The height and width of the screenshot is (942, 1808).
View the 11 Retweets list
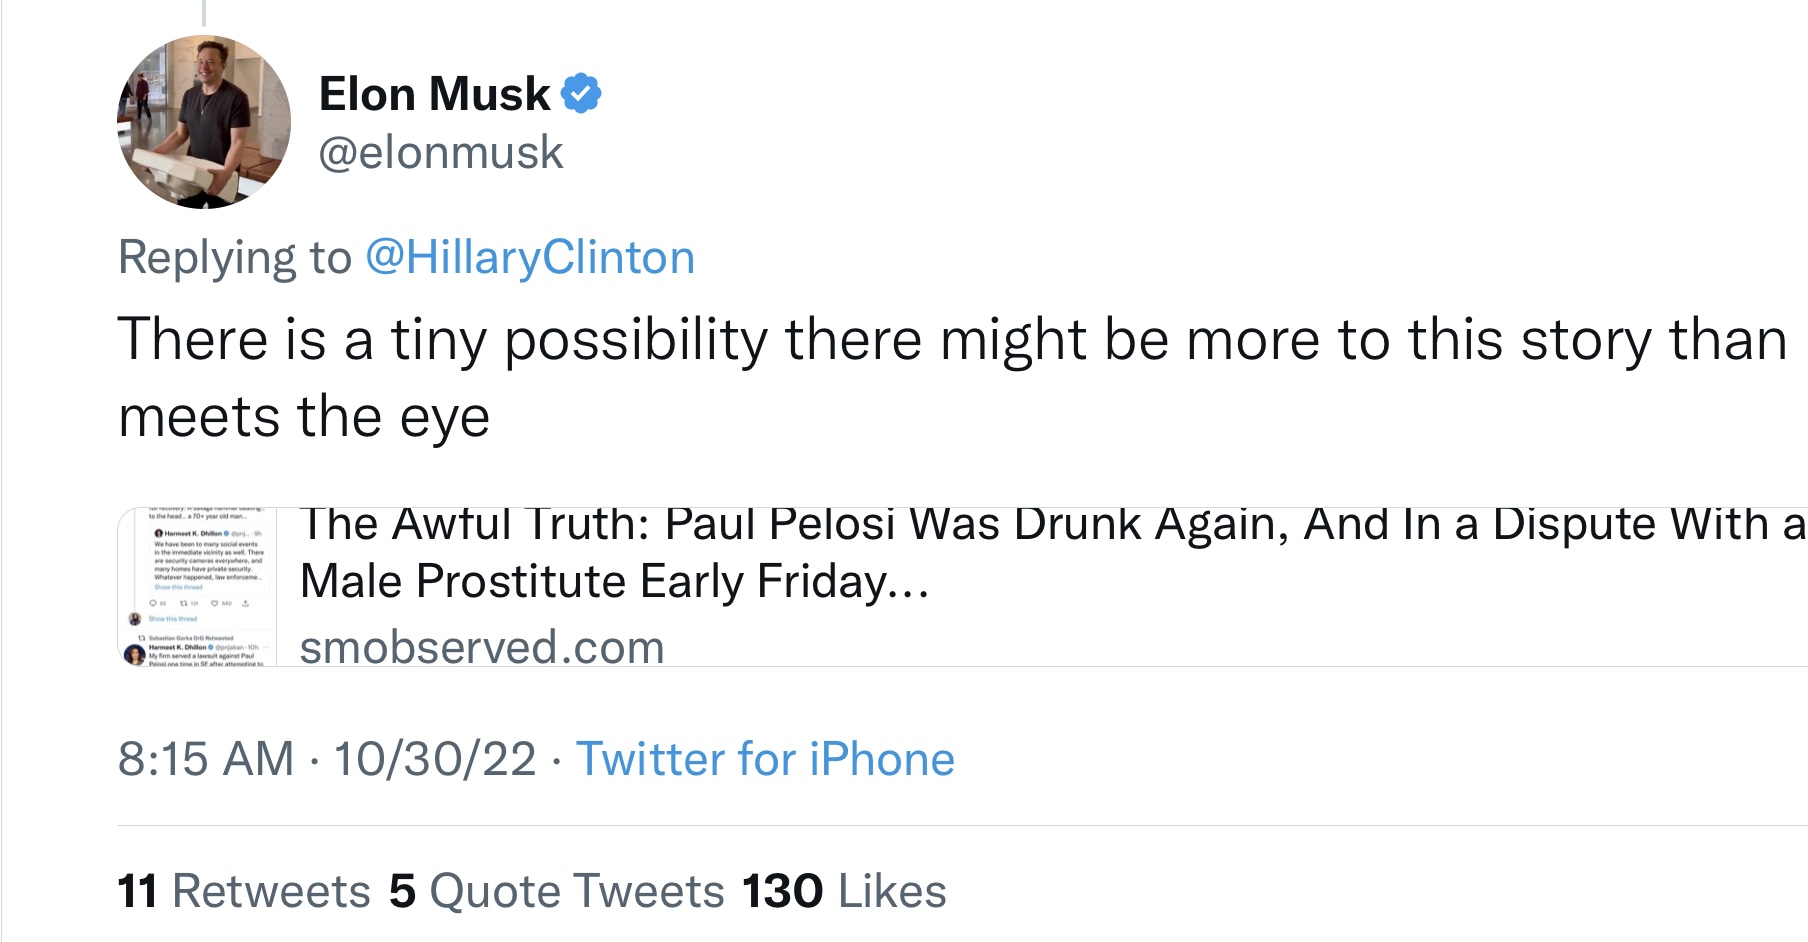pyautogui.click(x=244, y=891)
